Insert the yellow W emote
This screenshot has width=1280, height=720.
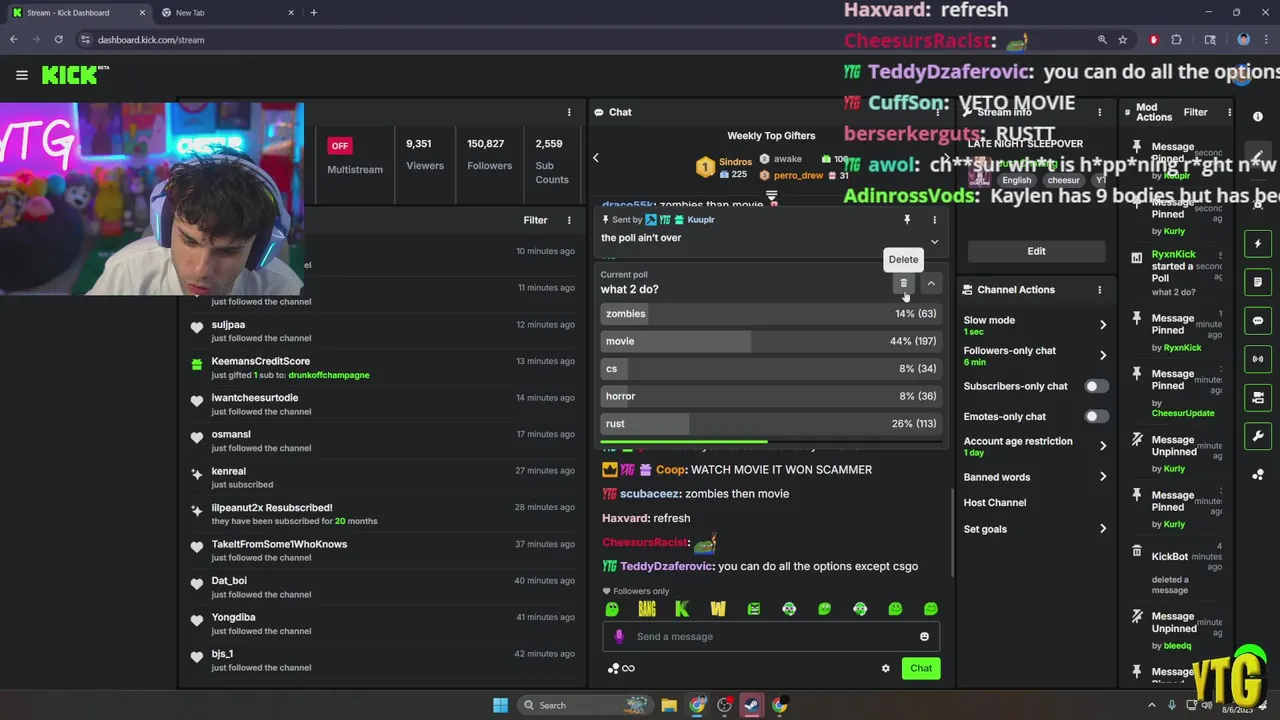tap(718, 609)
